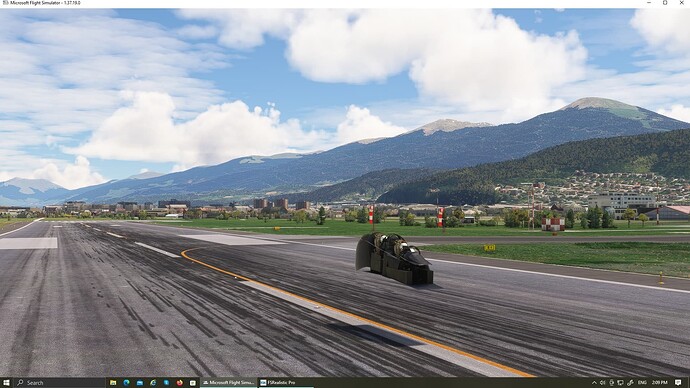Switch to Microsoft Flight Simulator taskbar button
Viewport: 690px width, 388px height.
(x=229, y=383)
